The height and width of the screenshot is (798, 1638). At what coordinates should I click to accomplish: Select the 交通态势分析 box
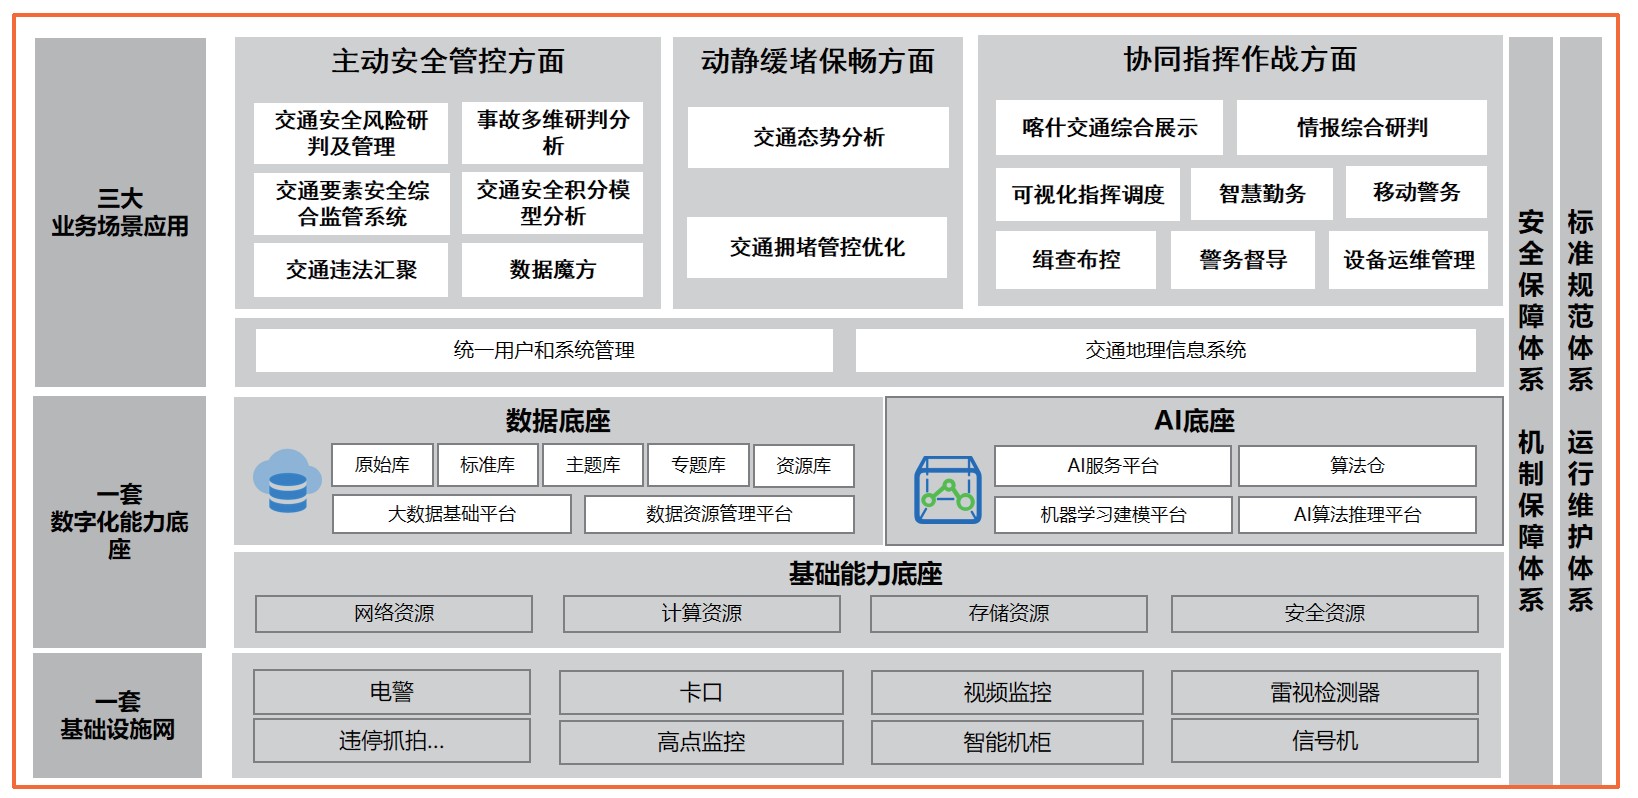(818, 138)
